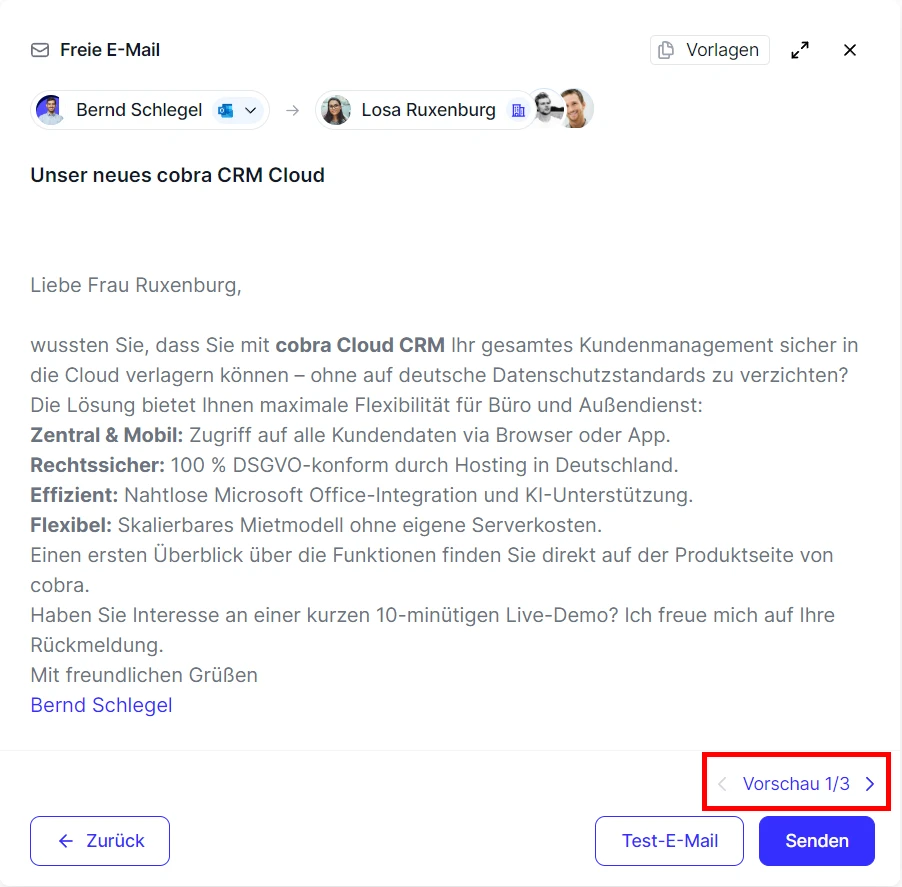The height and width of the screenshot is (887, 902).
Task: Send the email with the Senden button
Action: [816, 841]
